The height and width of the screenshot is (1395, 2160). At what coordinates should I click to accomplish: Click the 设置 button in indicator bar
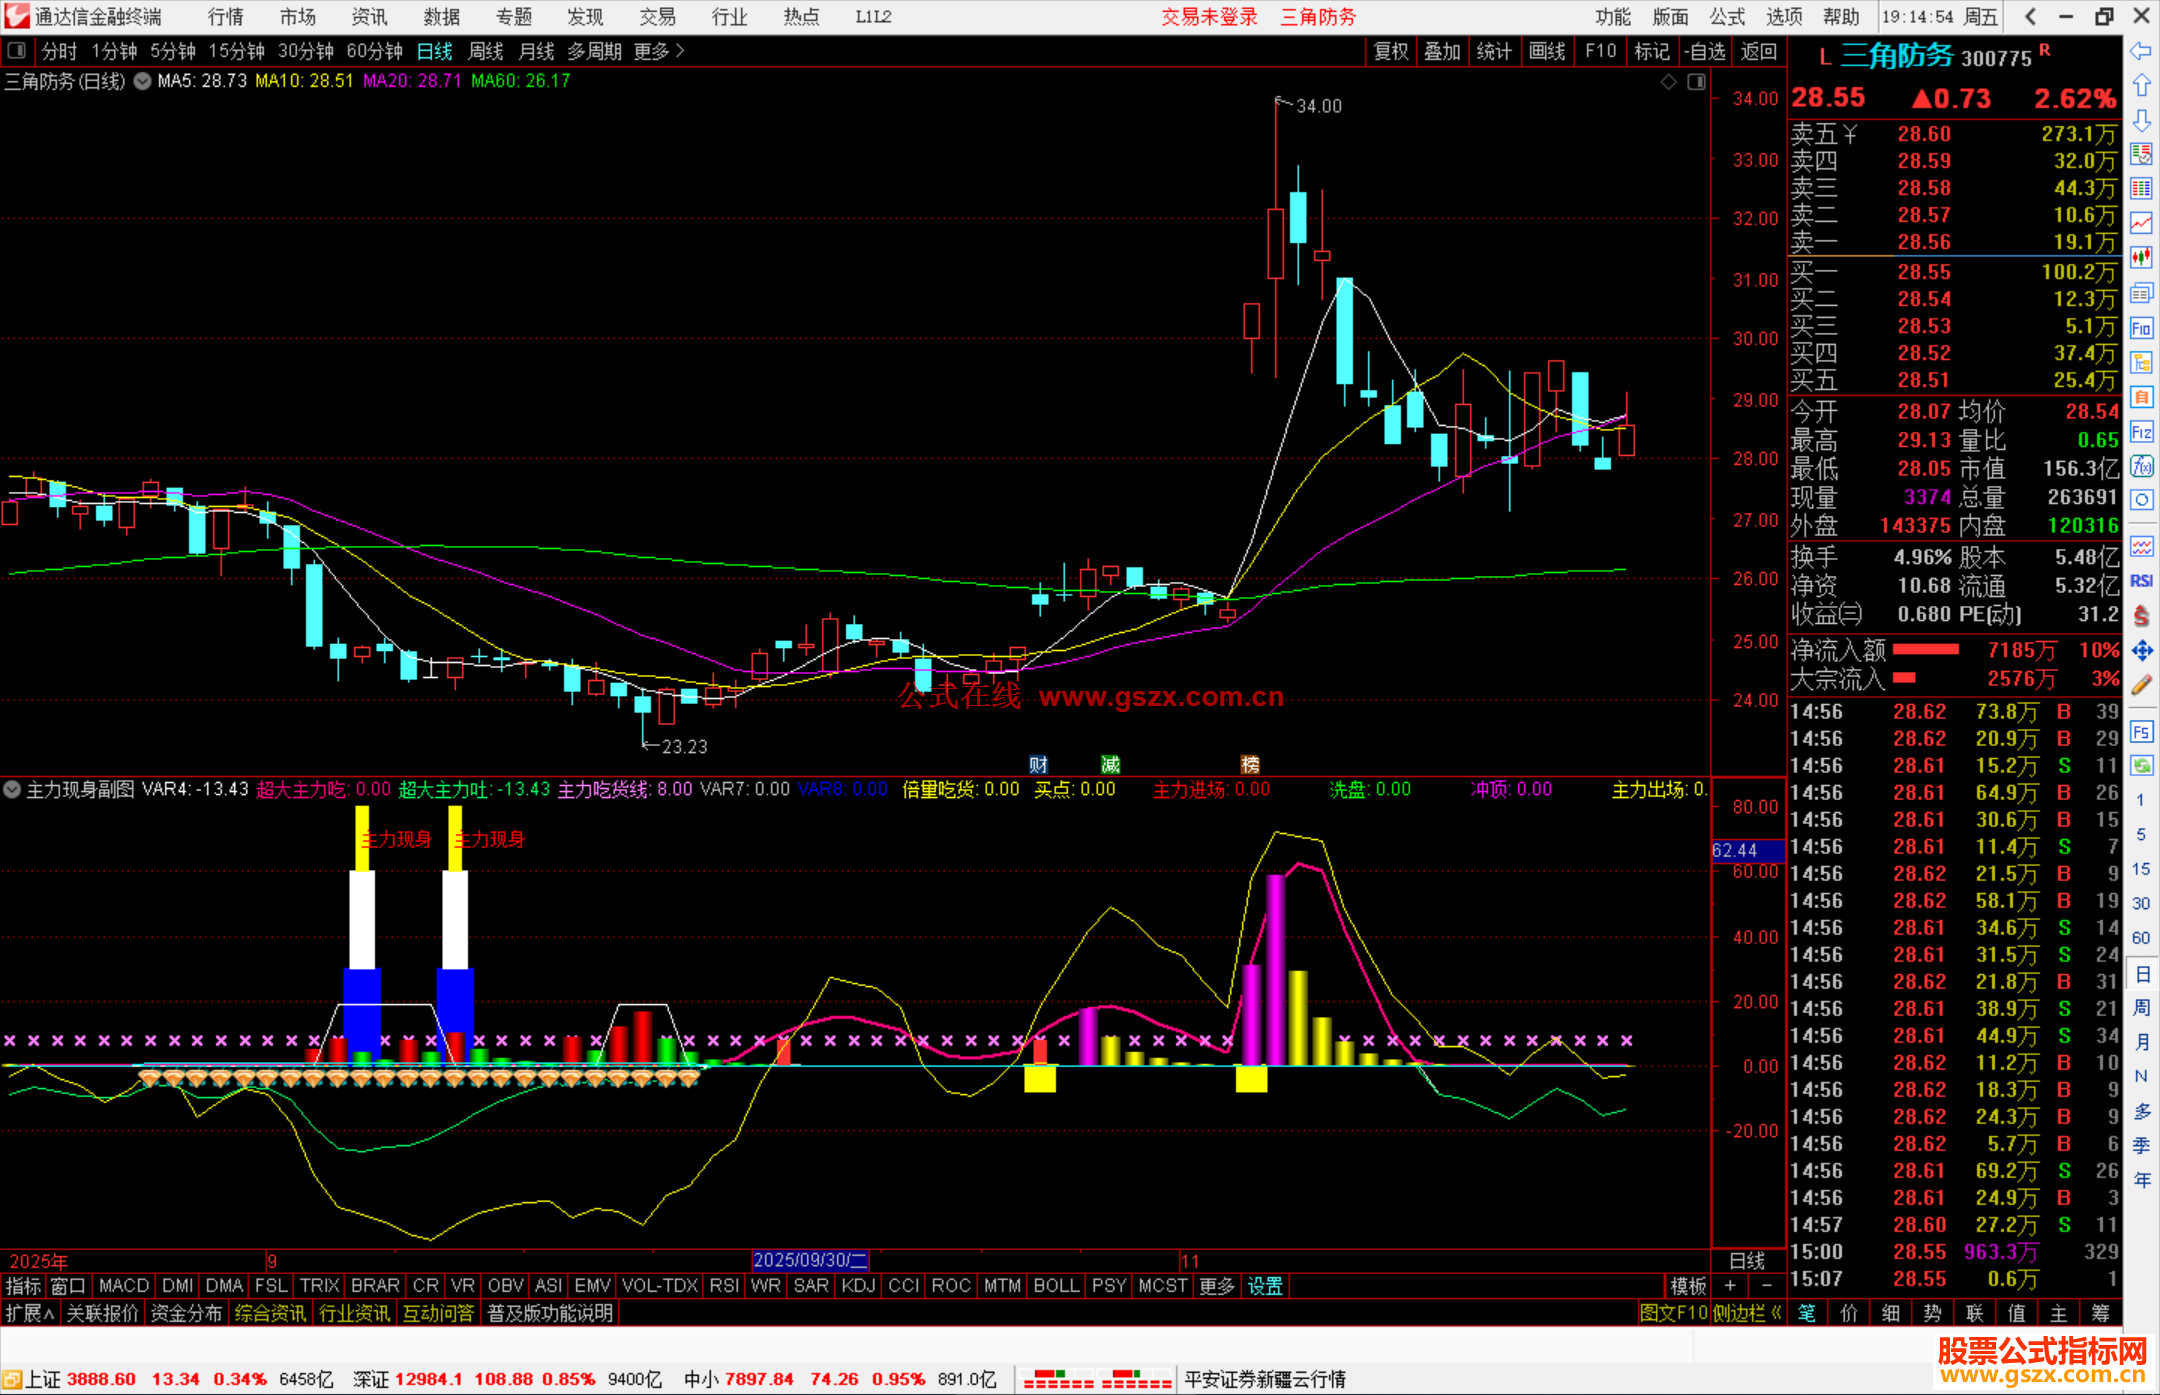tap(1264, 1286)
